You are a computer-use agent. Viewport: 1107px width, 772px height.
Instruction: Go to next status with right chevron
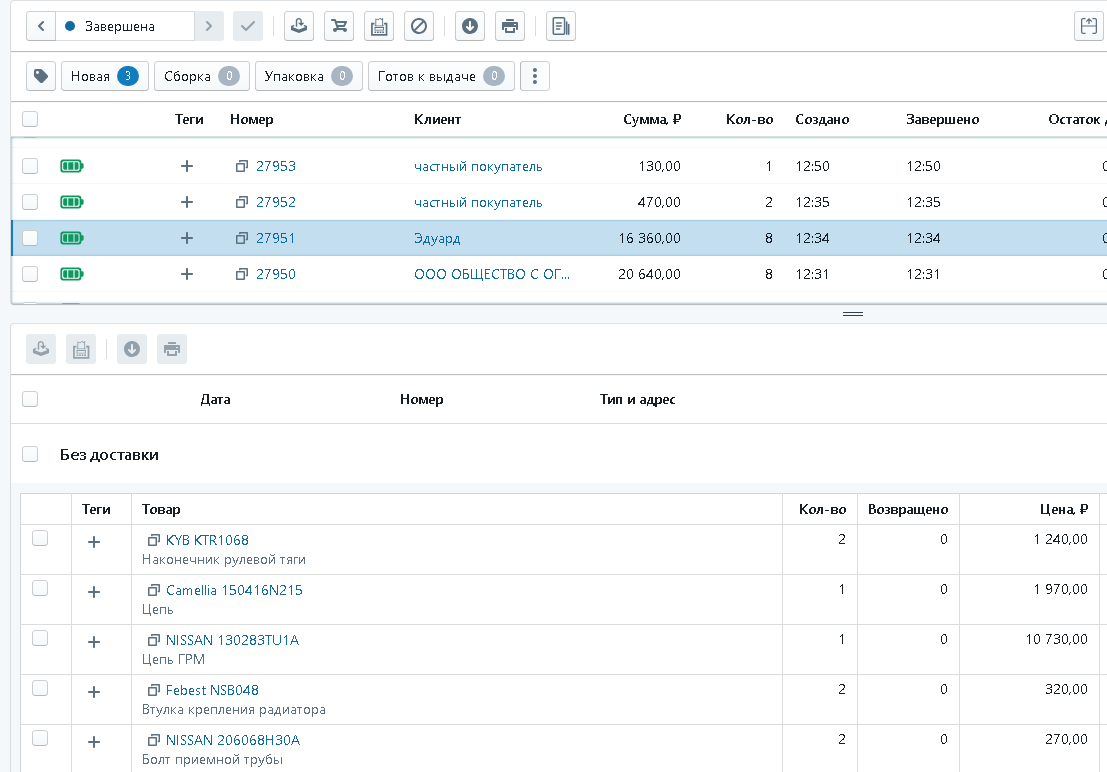tap(209, 27)
